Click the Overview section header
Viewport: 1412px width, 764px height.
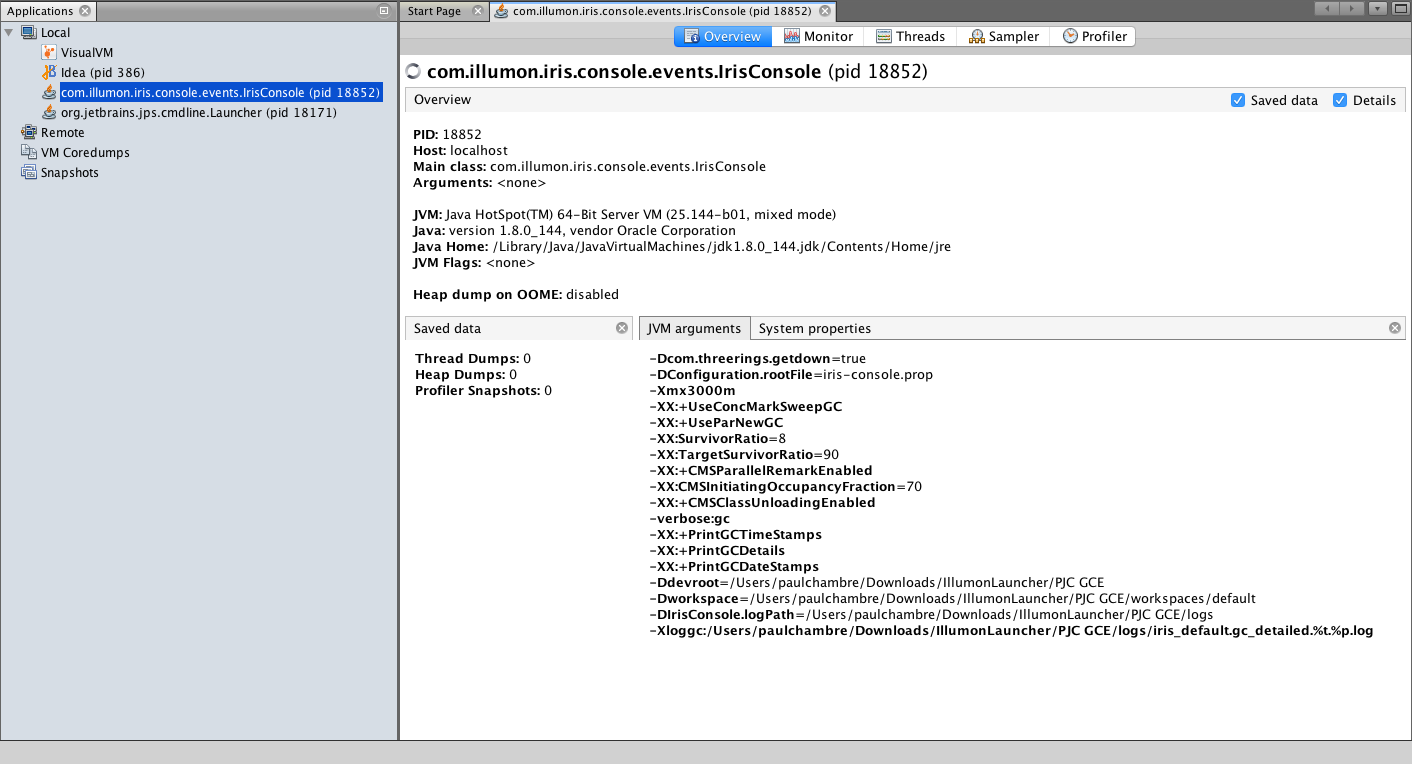pyautogui.click(x=442, y=100)
